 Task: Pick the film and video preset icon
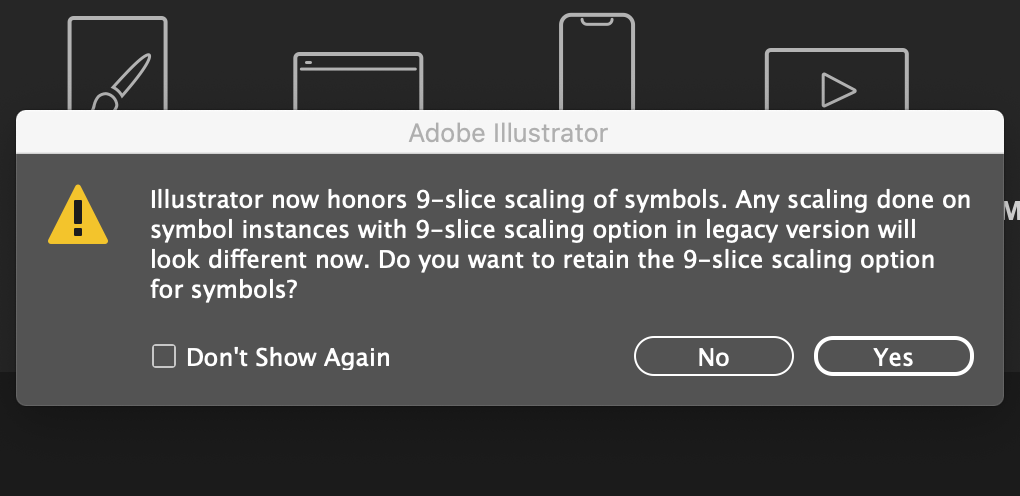836,78
